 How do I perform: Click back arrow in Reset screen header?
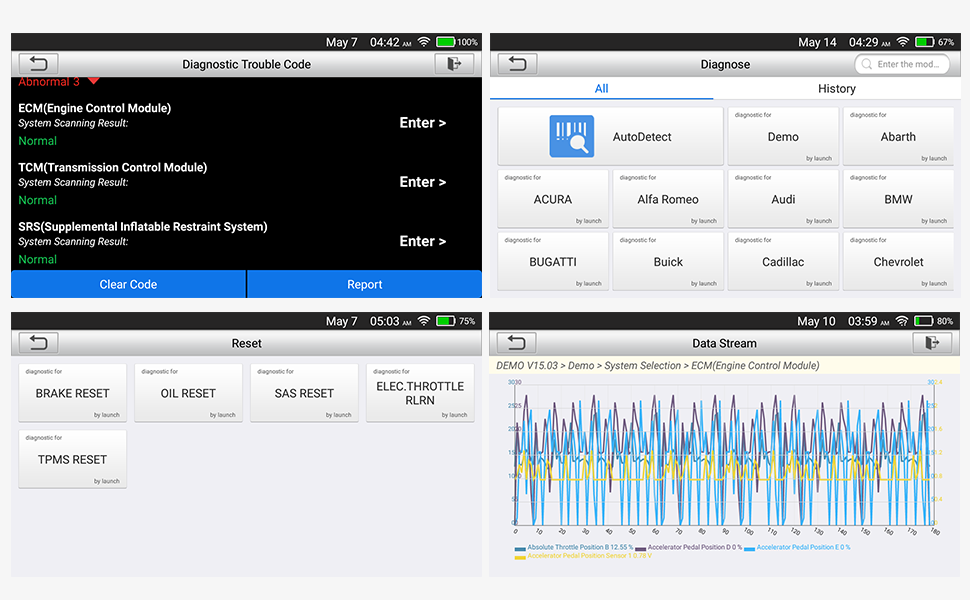coord(38,343)
